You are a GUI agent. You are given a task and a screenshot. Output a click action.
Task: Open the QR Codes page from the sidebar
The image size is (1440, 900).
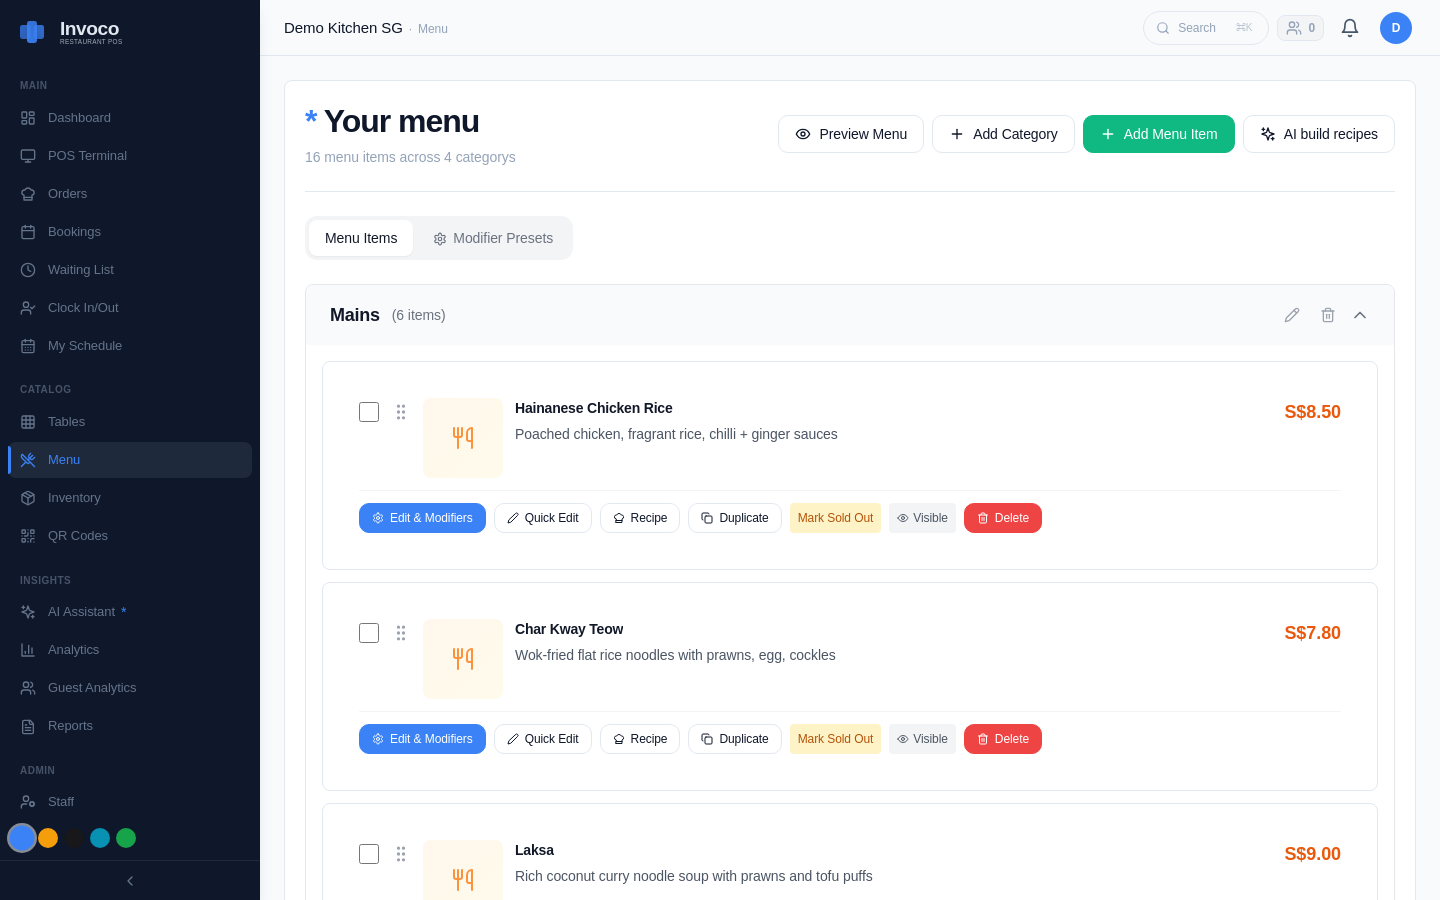click(78, 535)
